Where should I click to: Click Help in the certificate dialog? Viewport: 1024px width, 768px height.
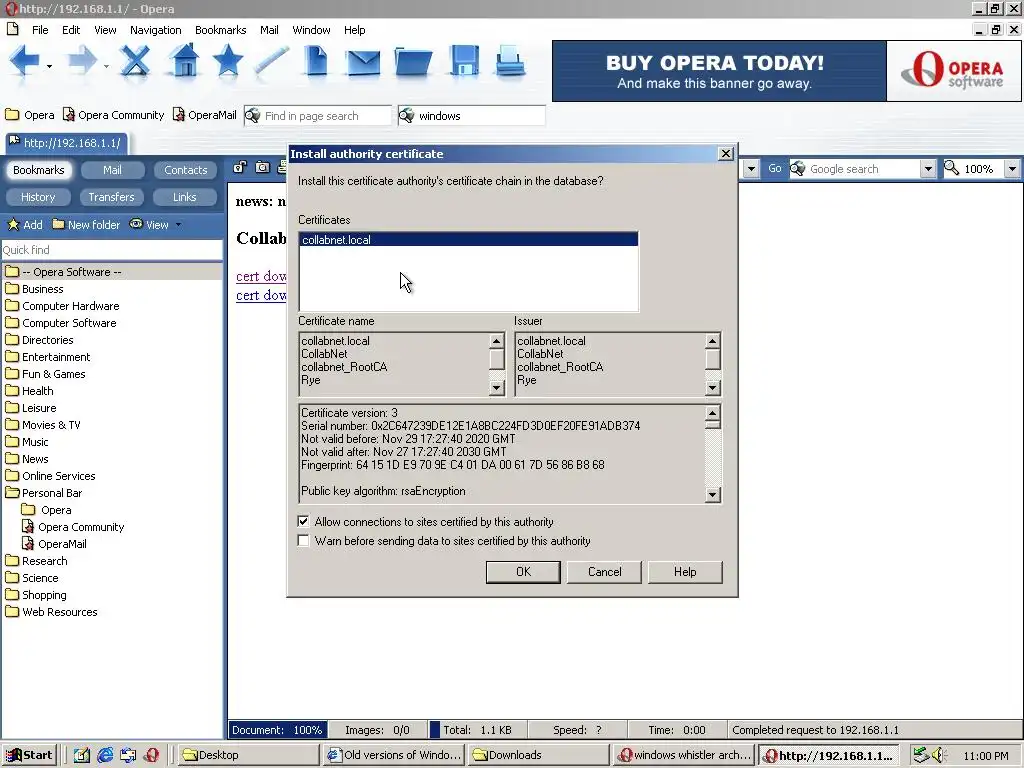[685, 572]
